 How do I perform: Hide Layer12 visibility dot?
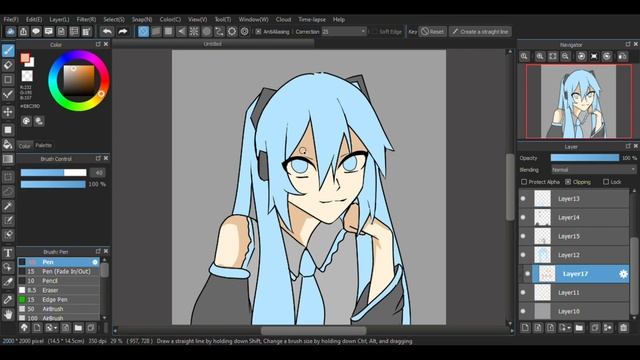point(523,255)
